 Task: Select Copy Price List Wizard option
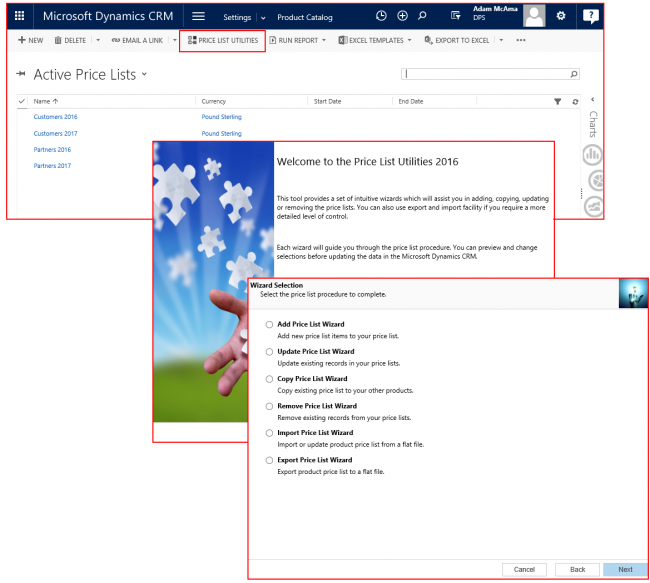(x=269, y=379)
